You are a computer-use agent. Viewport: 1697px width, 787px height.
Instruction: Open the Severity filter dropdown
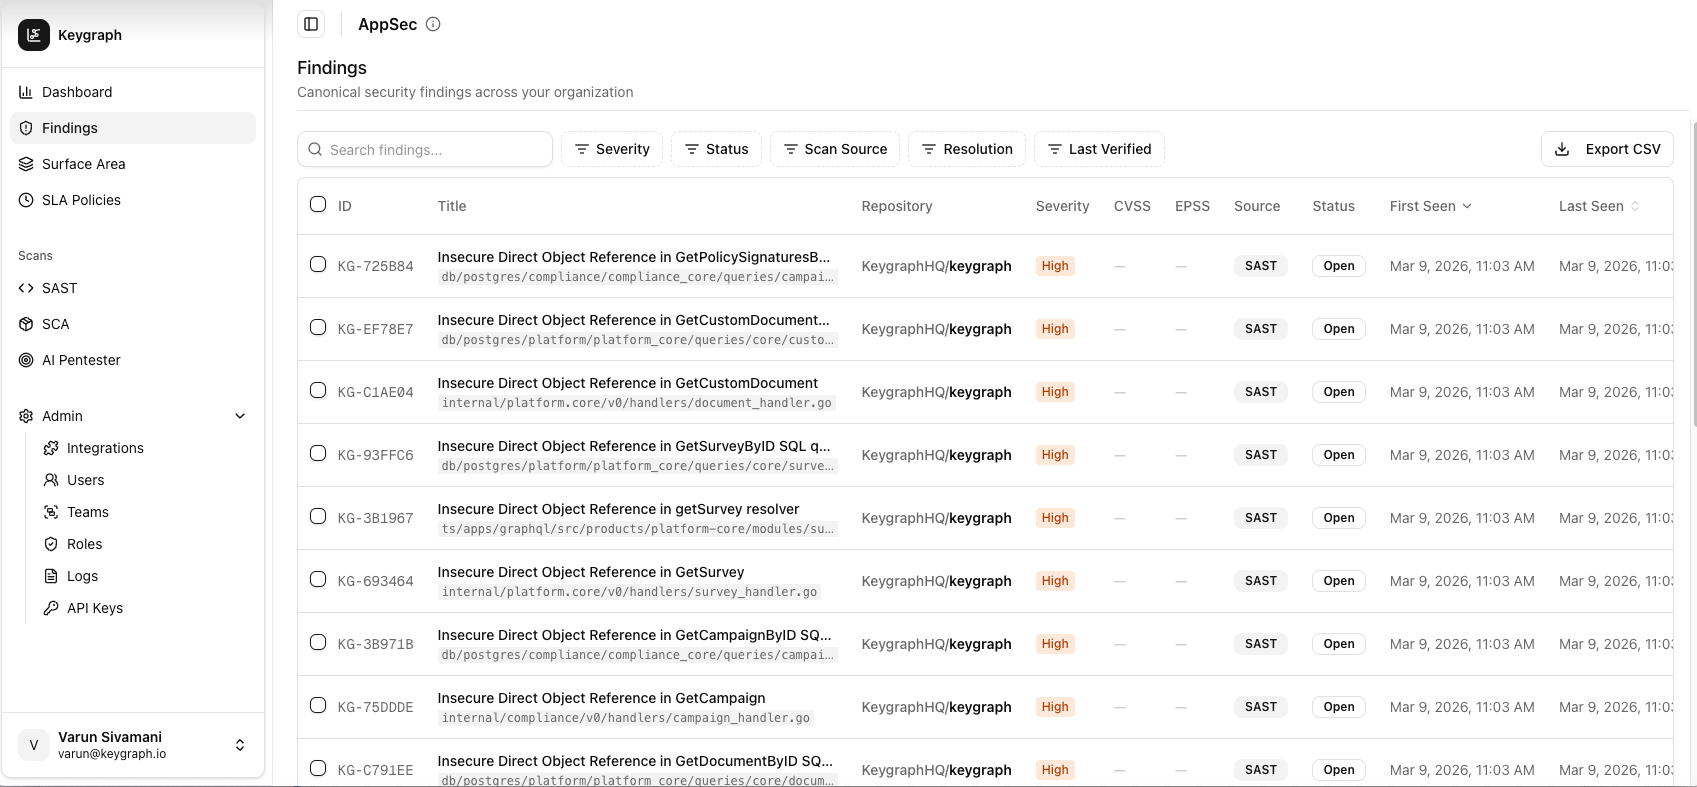click(x=612, y=149)
